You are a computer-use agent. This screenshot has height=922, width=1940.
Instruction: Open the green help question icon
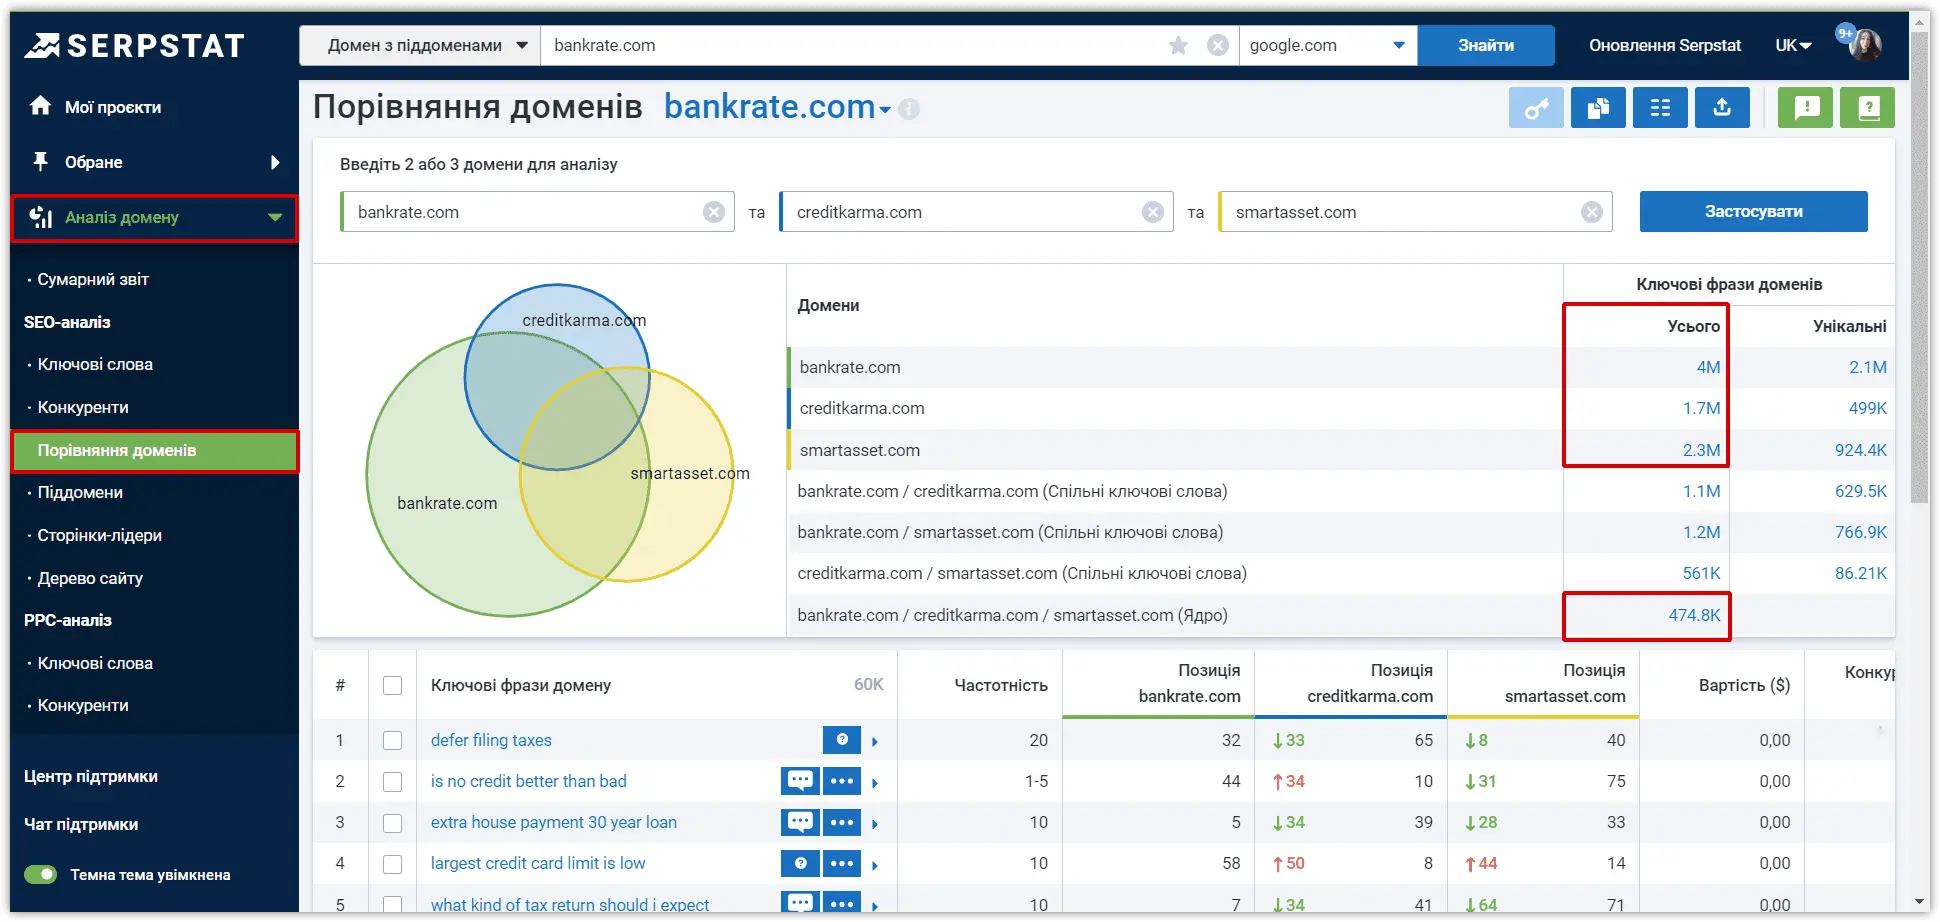(x=1868, y=108)
